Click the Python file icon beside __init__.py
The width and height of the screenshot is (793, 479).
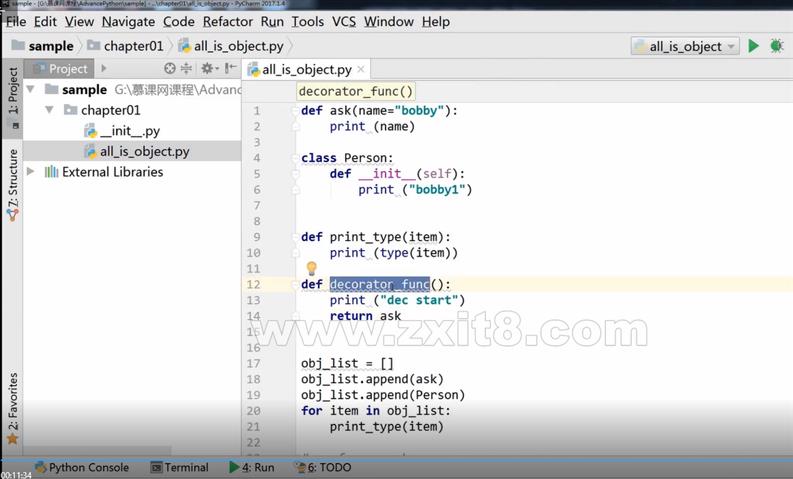(91, 131)
